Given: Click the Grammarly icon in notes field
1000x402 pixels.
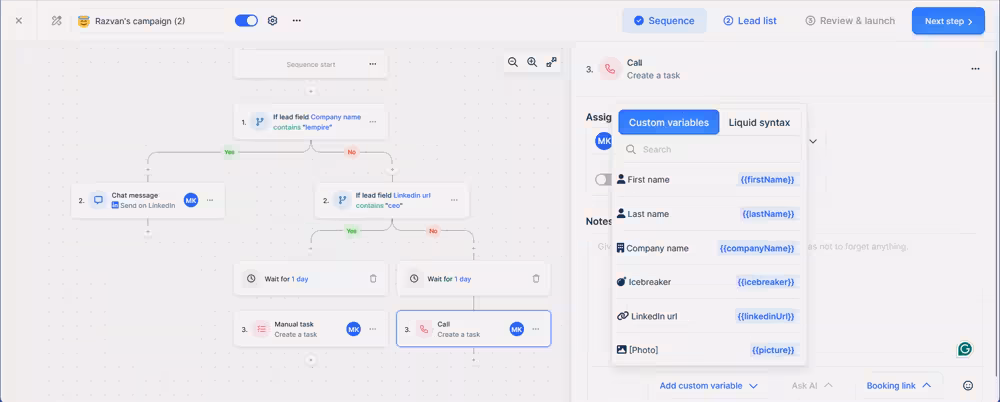Looking at the screenshot, I should pyautogui.click(x=964, y=349).
